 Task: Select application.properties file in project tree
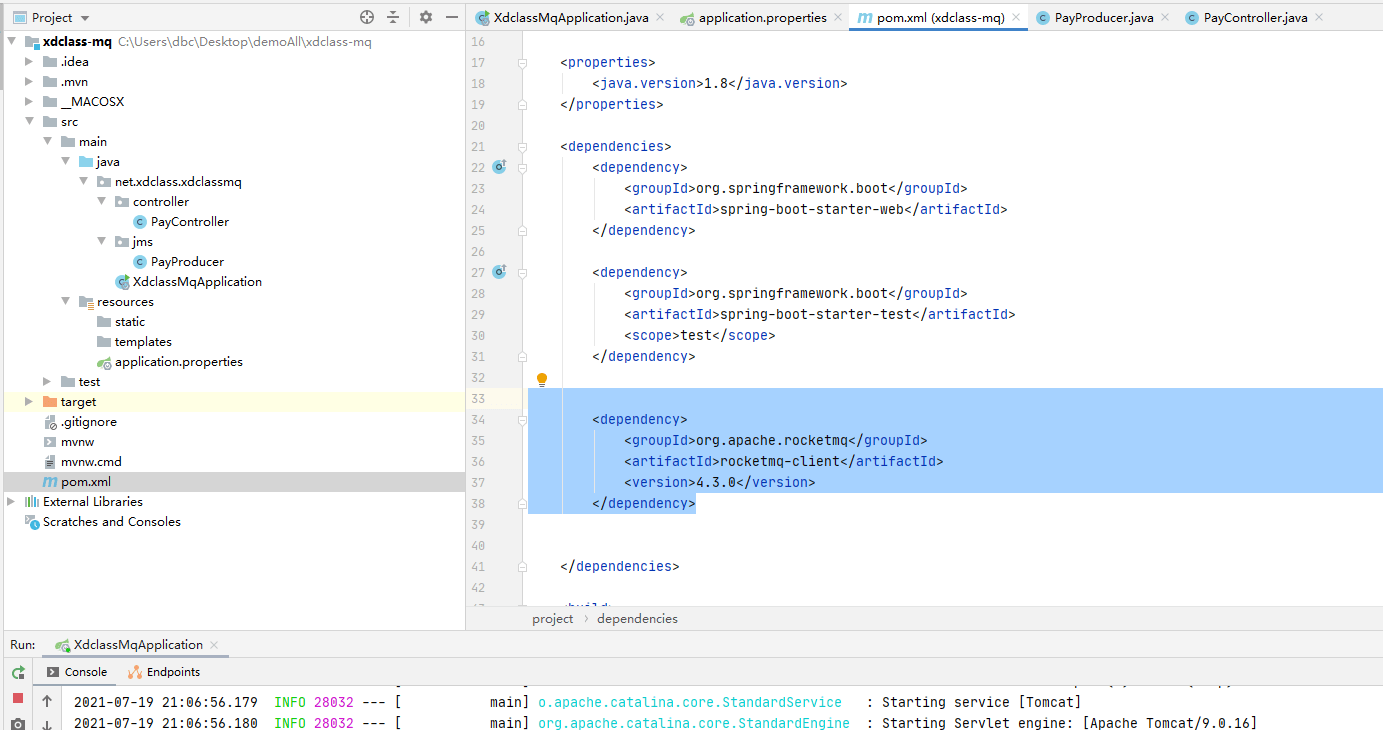pyautogui.click(x=178, y=362)
